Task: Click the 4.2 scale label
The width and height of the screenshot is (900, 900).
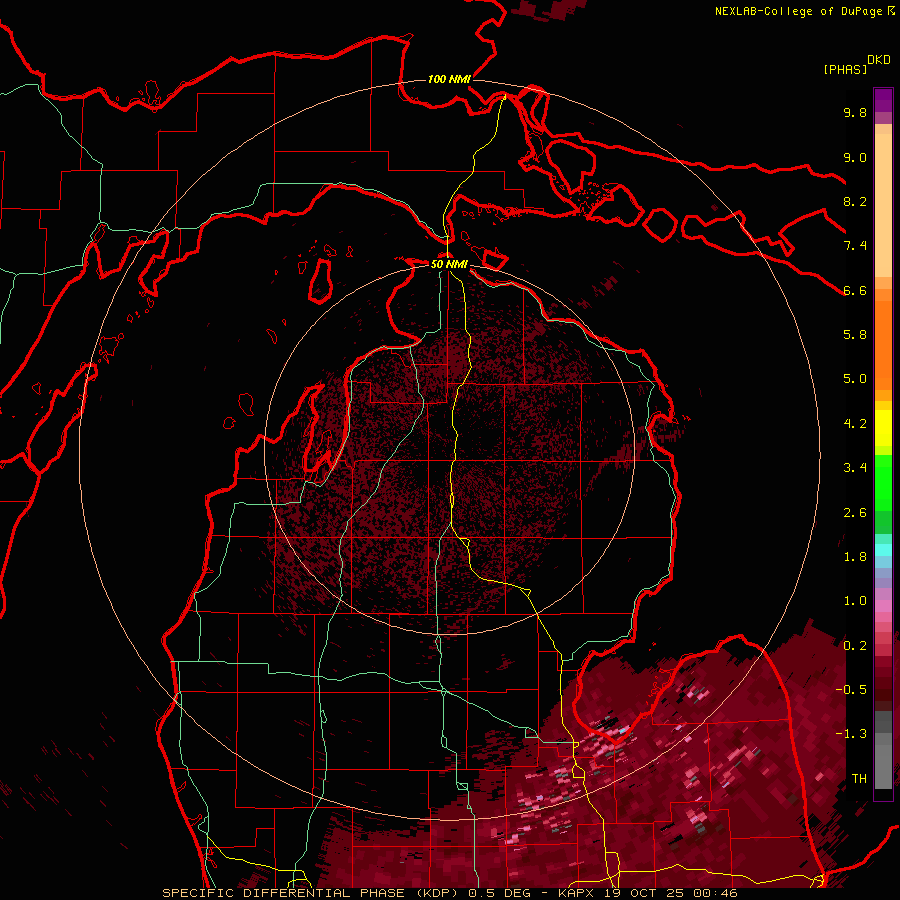Action: 855,424
